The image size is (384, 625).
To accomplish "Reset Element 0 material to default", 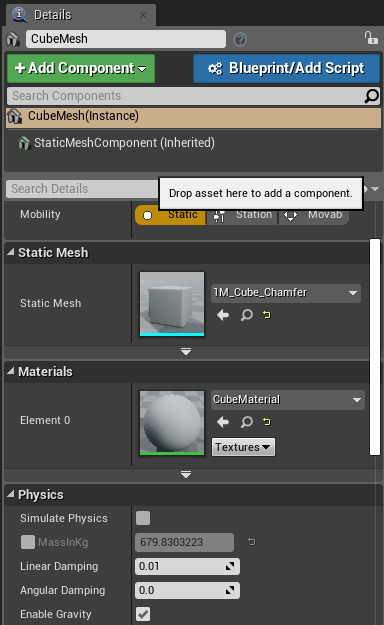I will click(267, 422).
